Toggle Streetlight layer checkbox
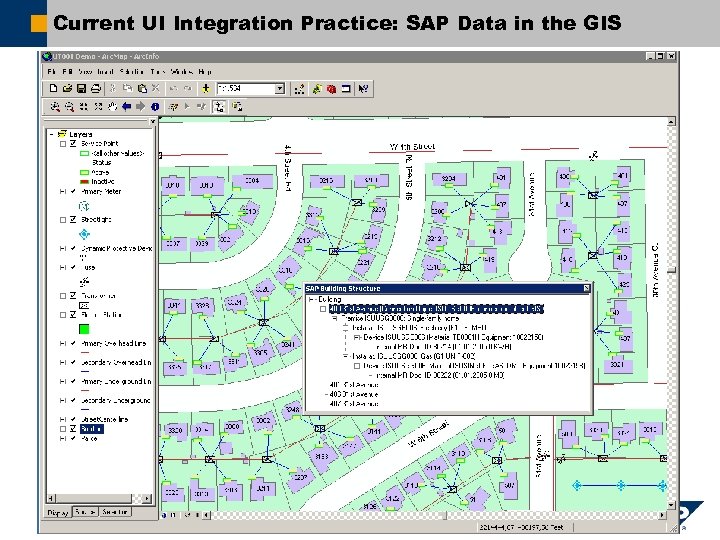The height and width of the screenshot is (540, 720). click(x=73, y=219)
